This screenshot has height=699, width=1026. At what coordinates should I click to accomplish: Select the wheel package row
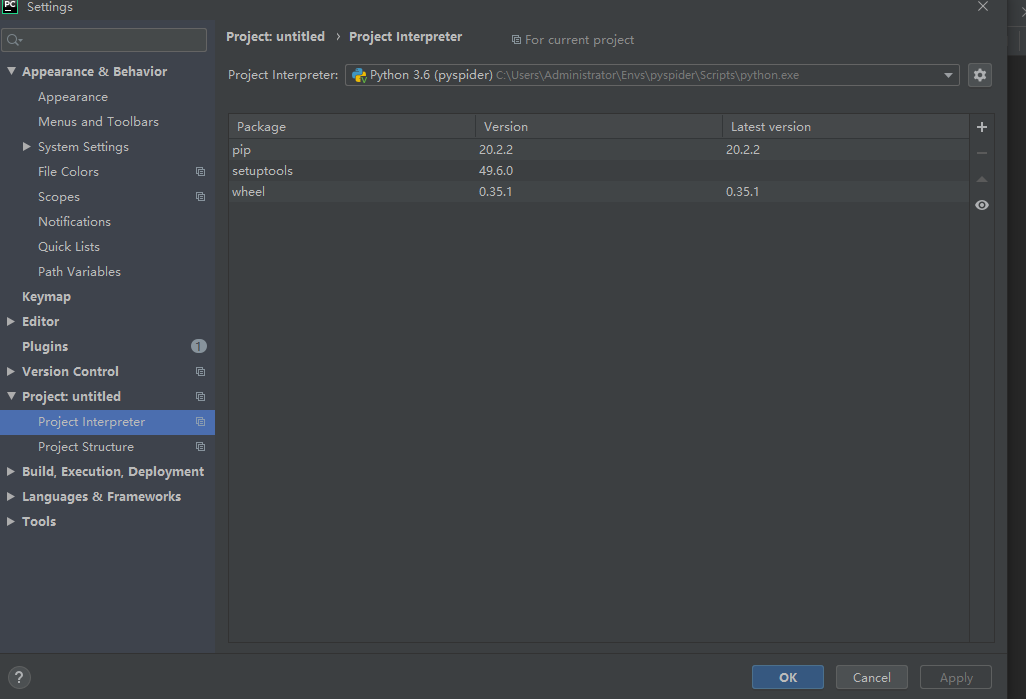pyautogui.click(x=599, y=192)
